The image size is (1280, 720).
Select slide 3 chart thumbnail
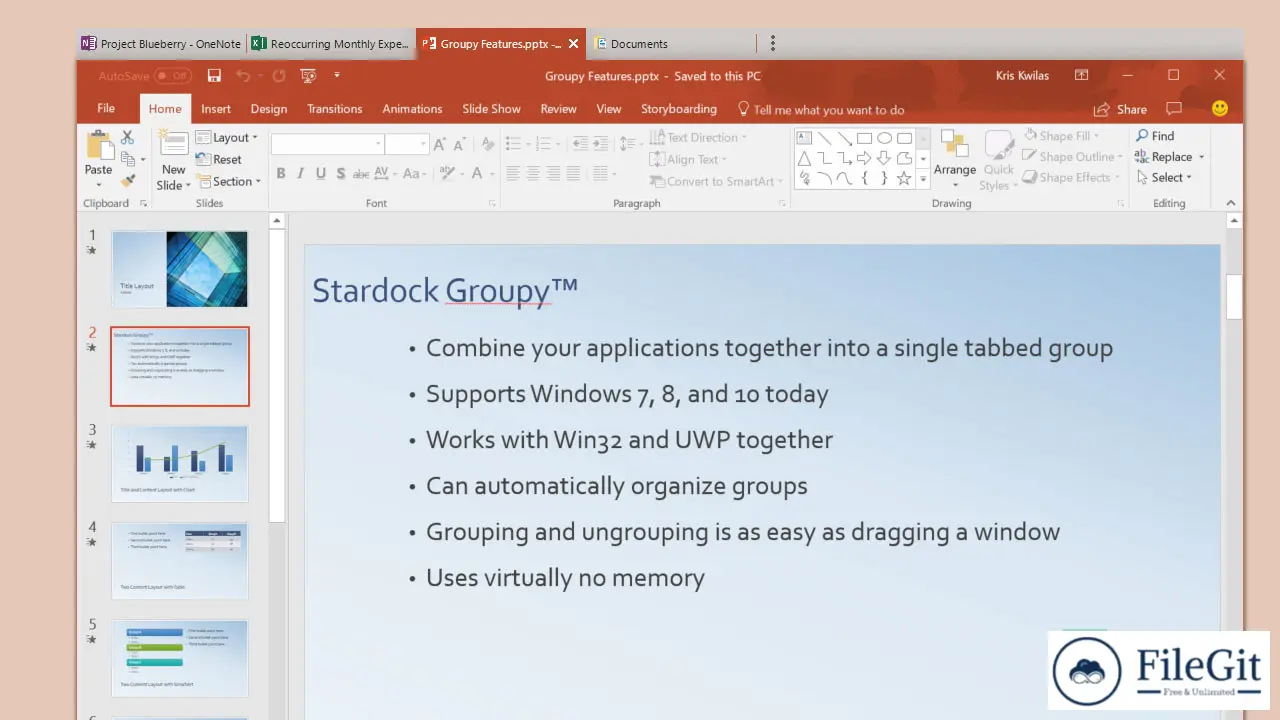coord(180,464)
